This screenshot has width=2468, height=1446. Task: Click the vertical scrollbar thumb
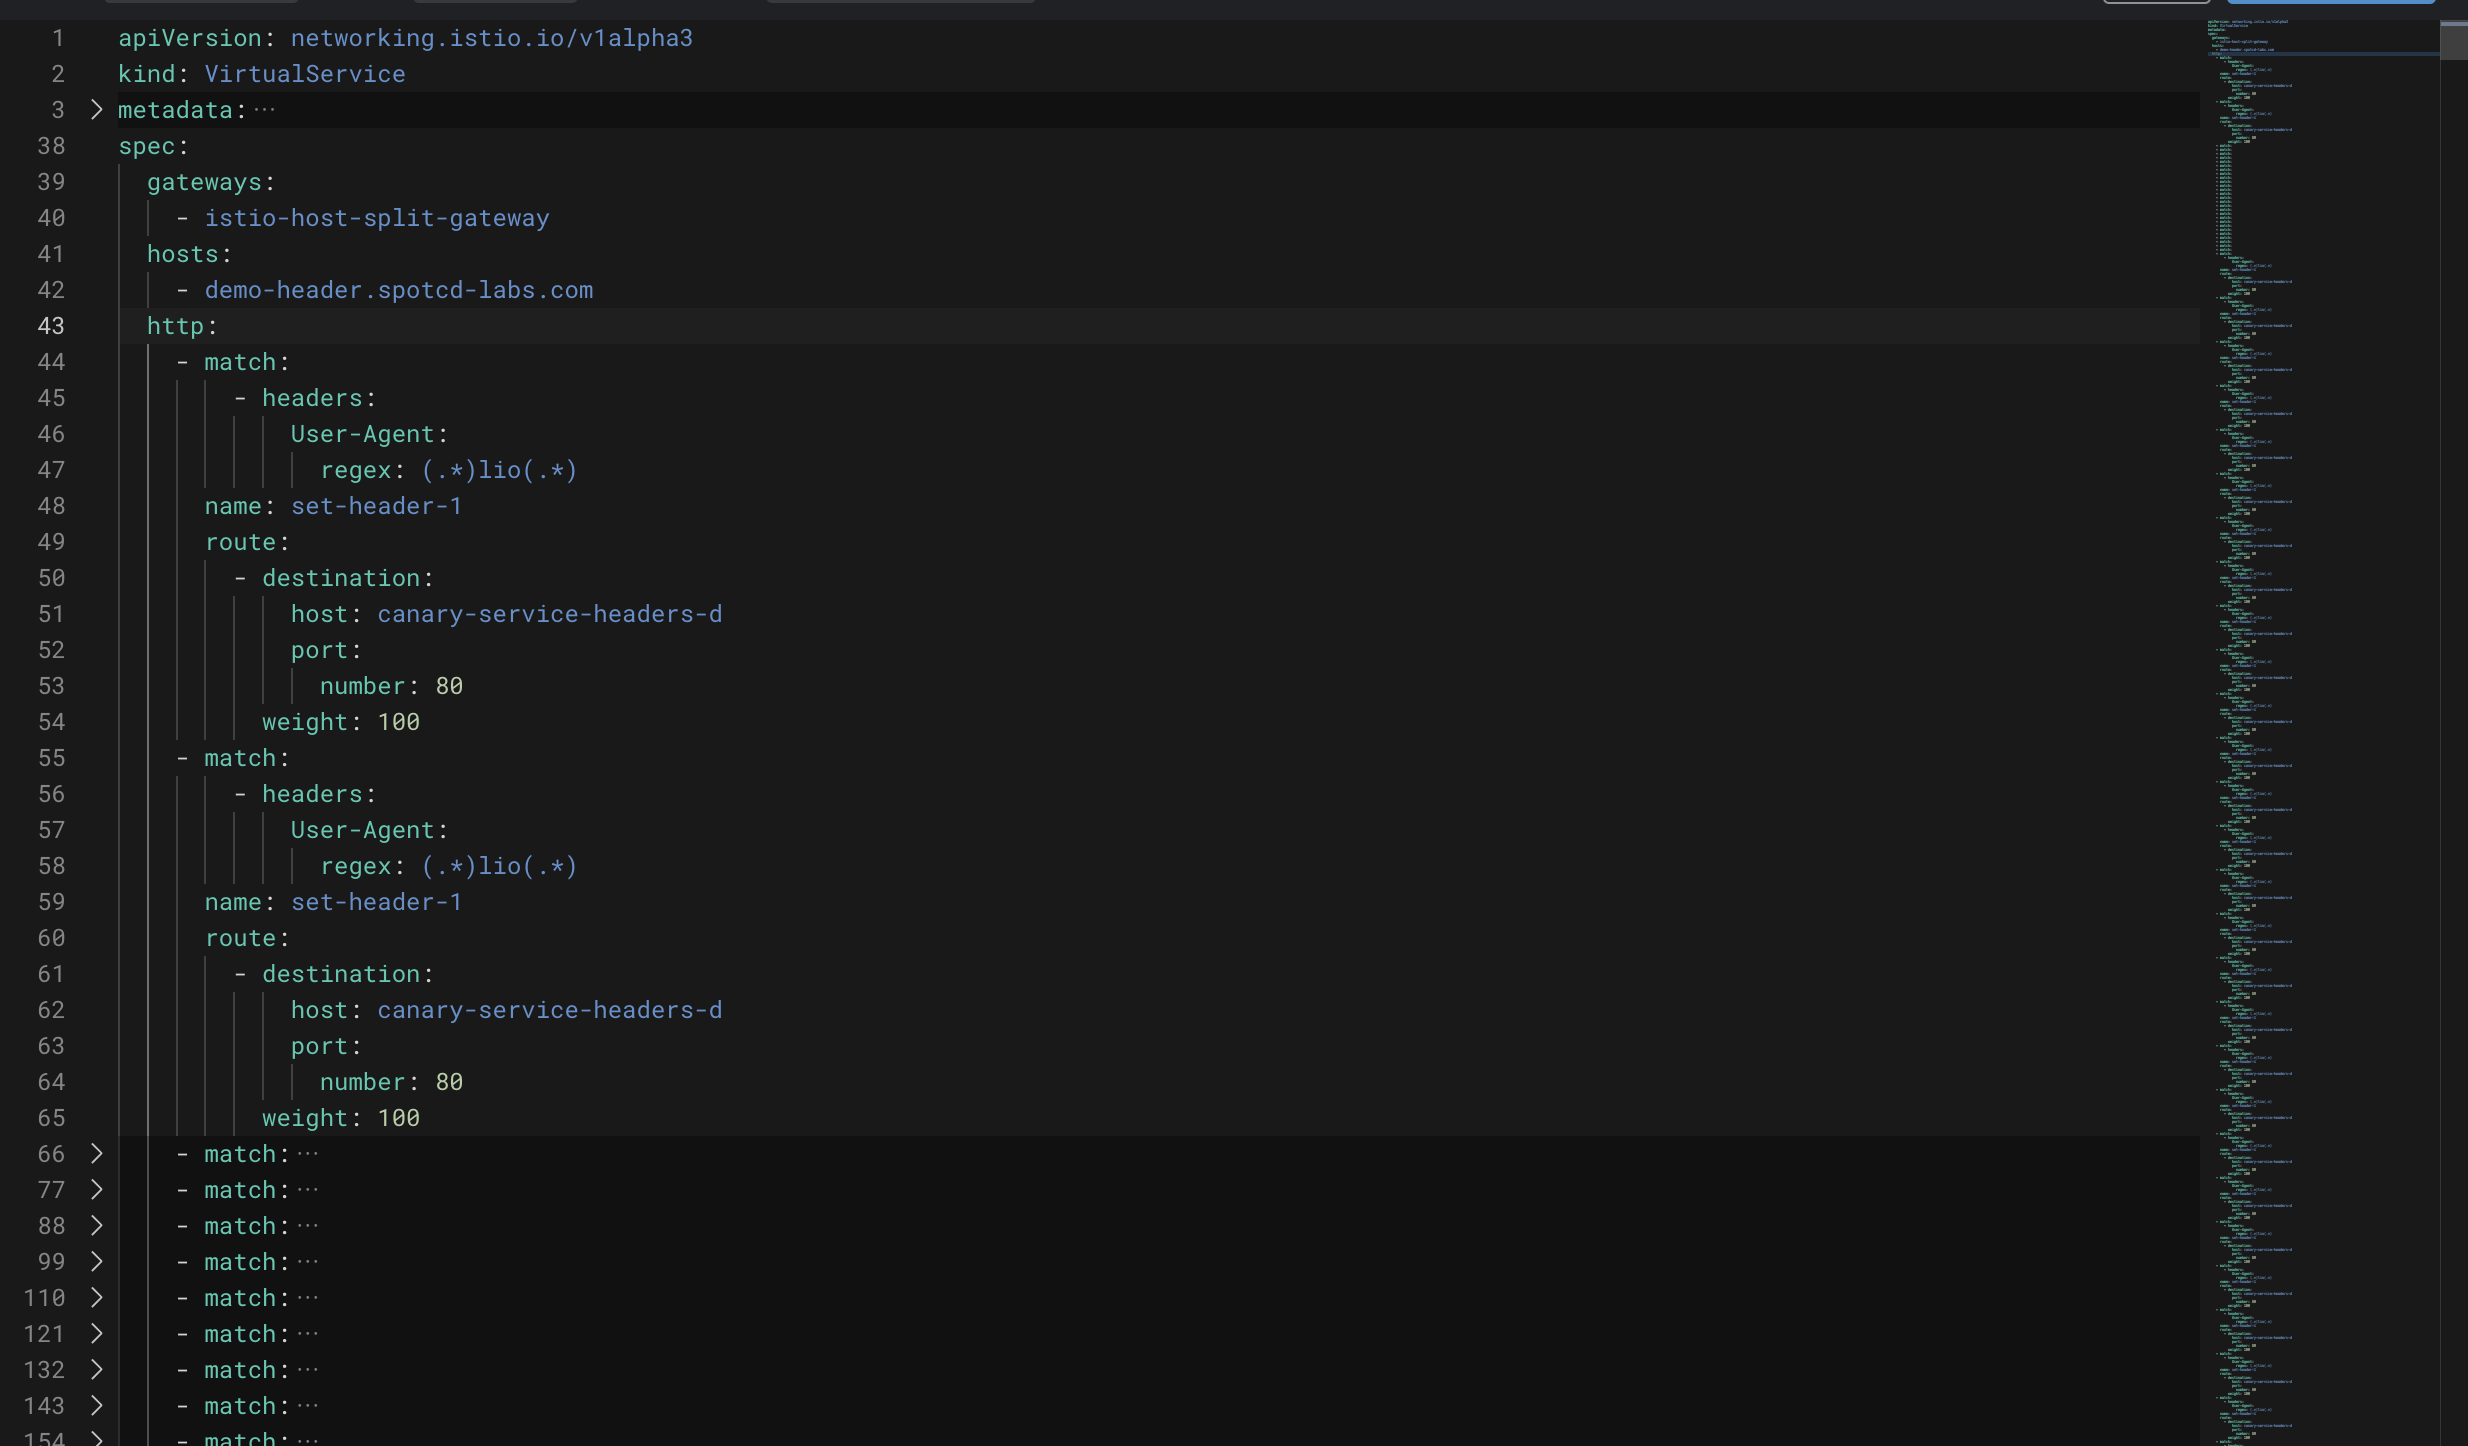click(x=2454, y=40)
